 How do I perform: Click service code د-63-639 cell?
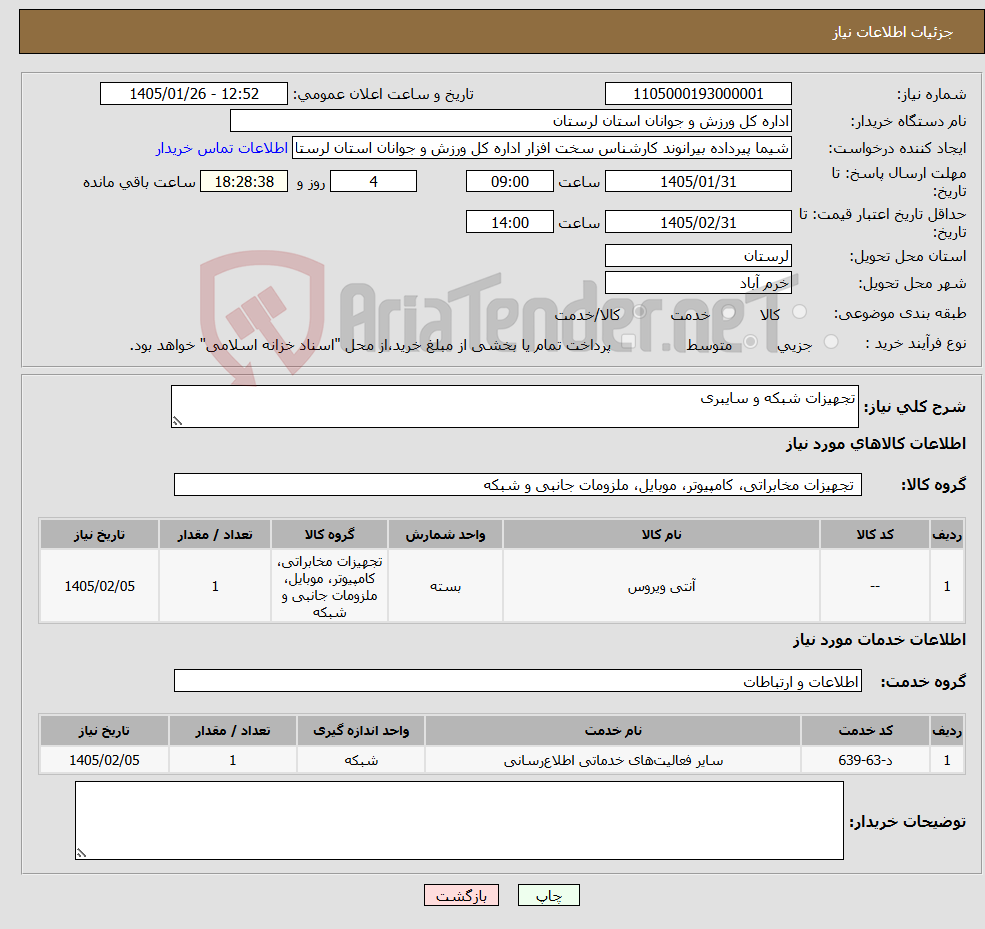[x=866, y=760]
